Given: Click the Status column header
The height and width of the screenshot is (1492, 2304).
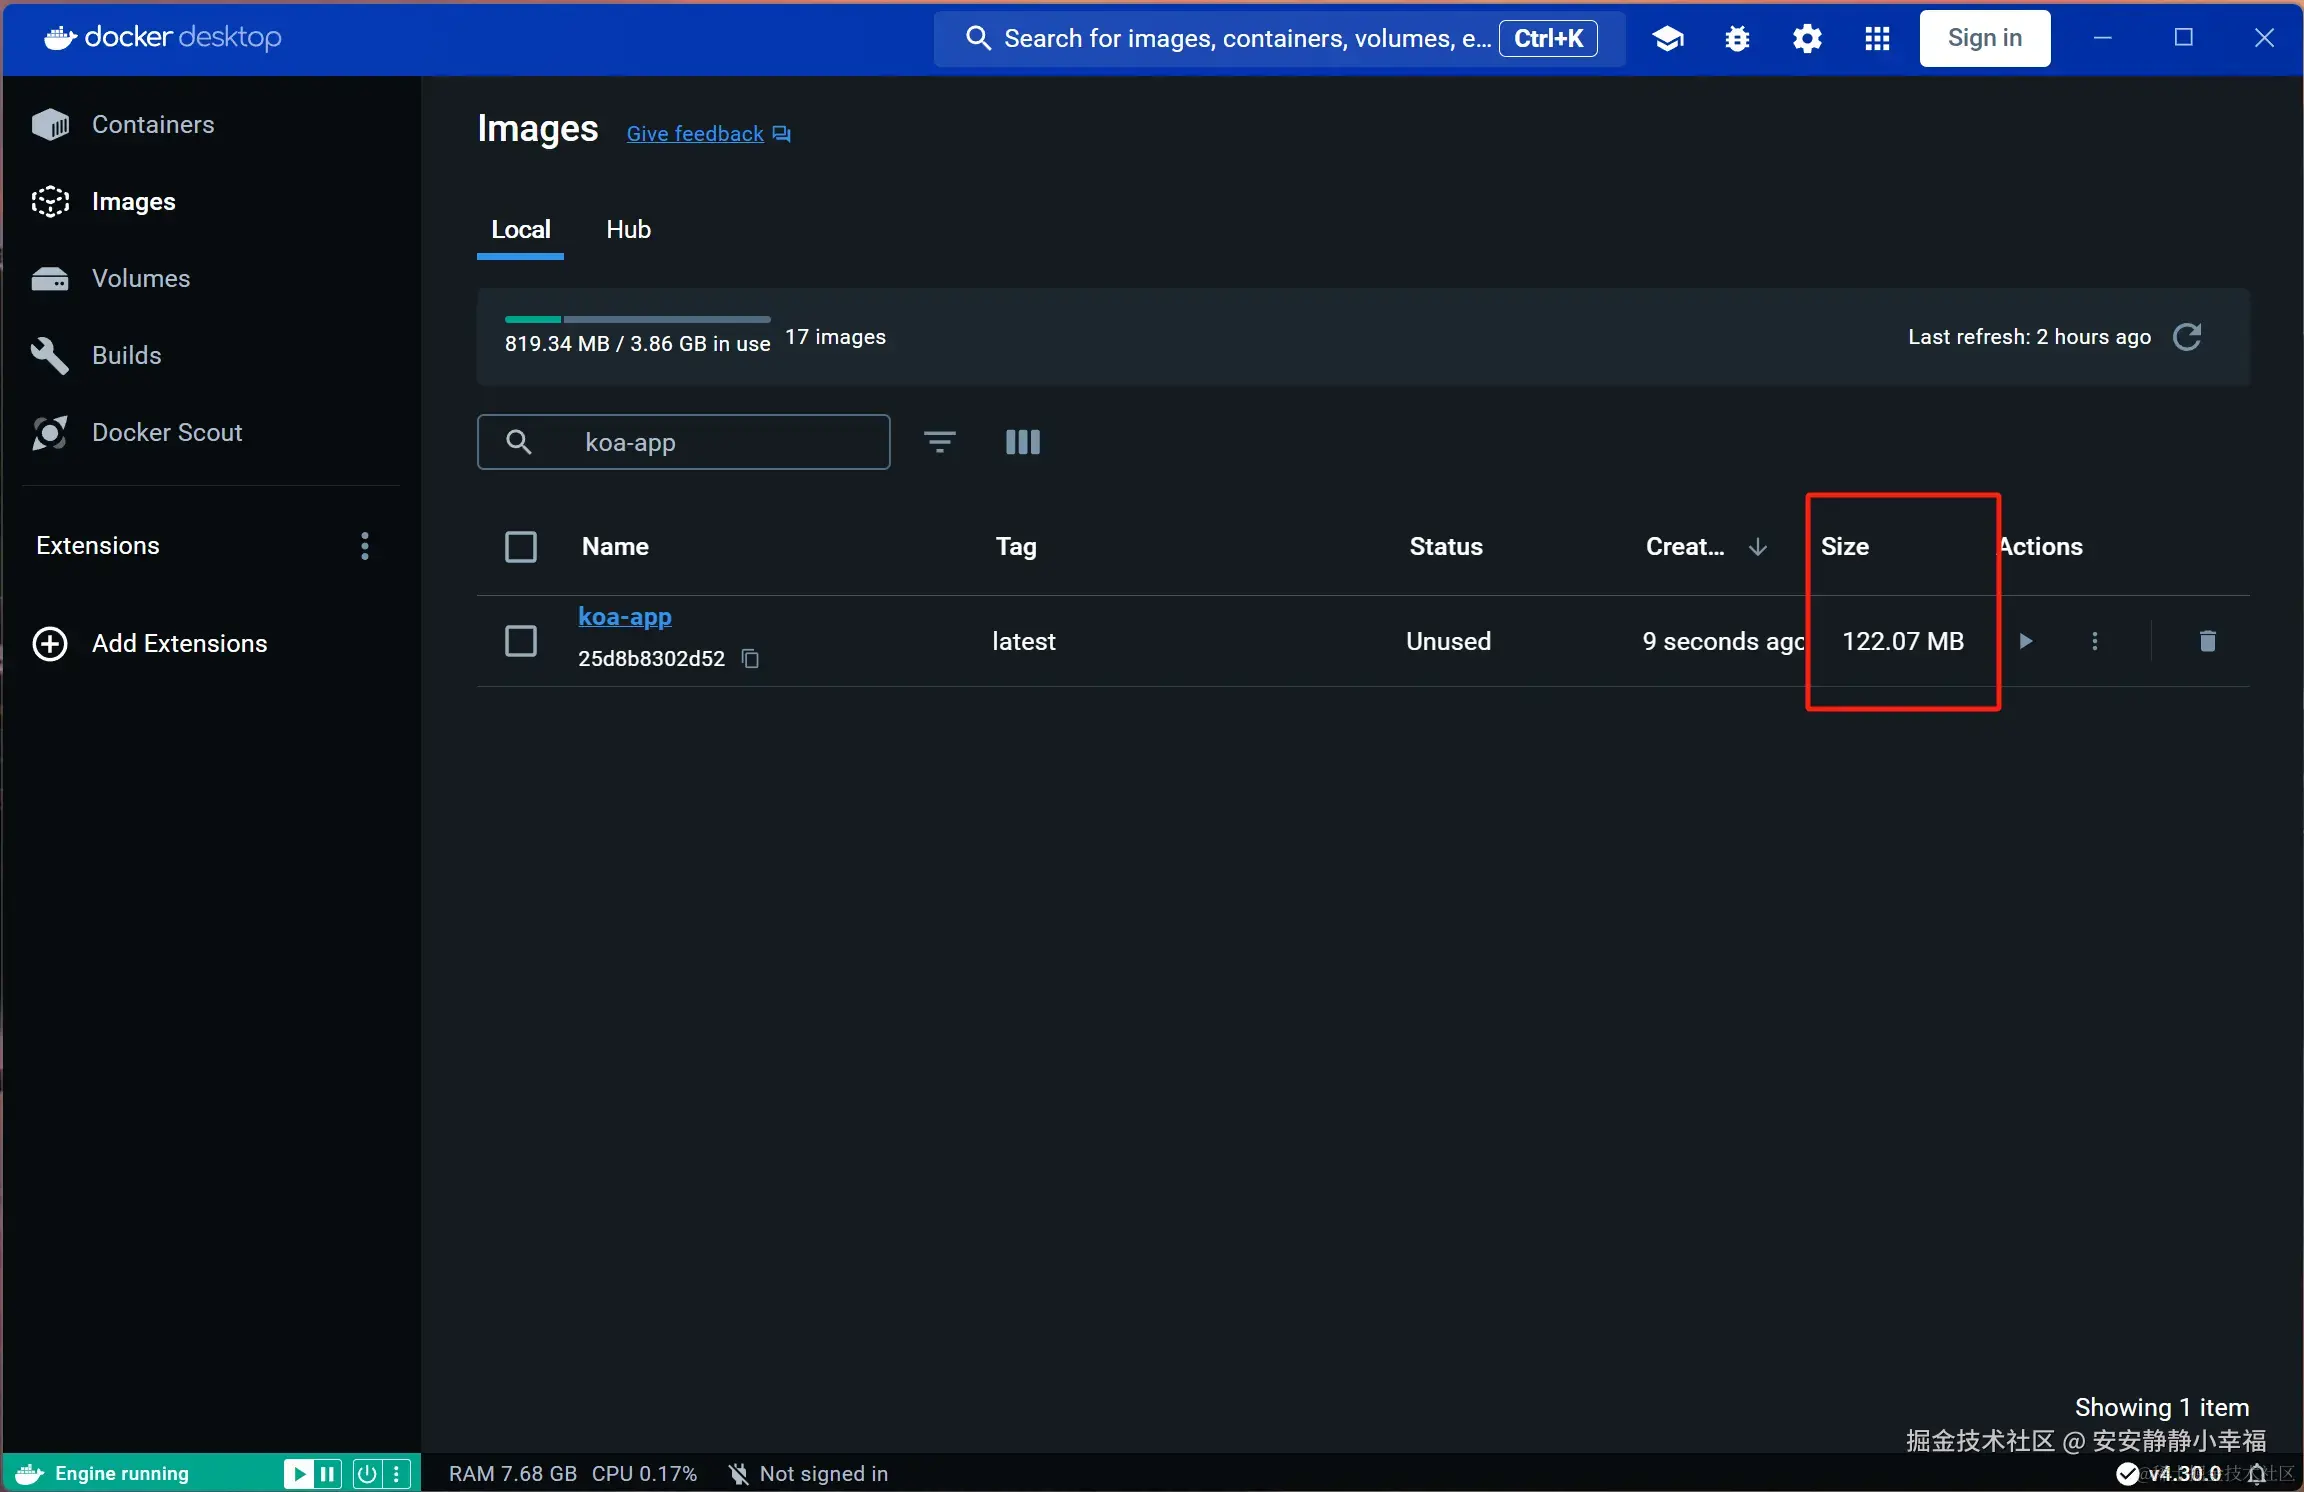Looking at the screenshot, I should click(1446, 547).
